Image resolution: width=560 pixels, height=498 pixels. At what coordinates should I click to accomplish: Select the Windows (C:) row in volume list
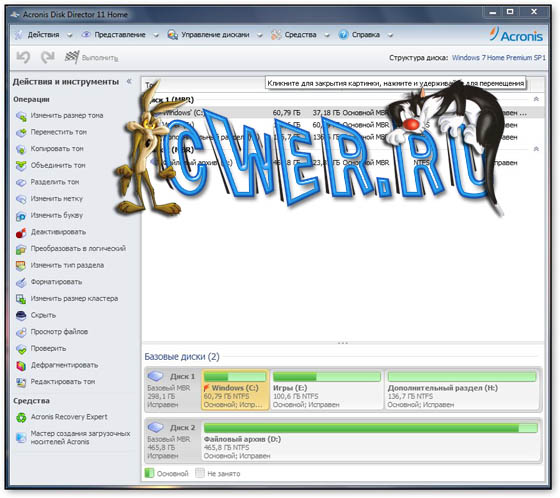pos(344,113)
